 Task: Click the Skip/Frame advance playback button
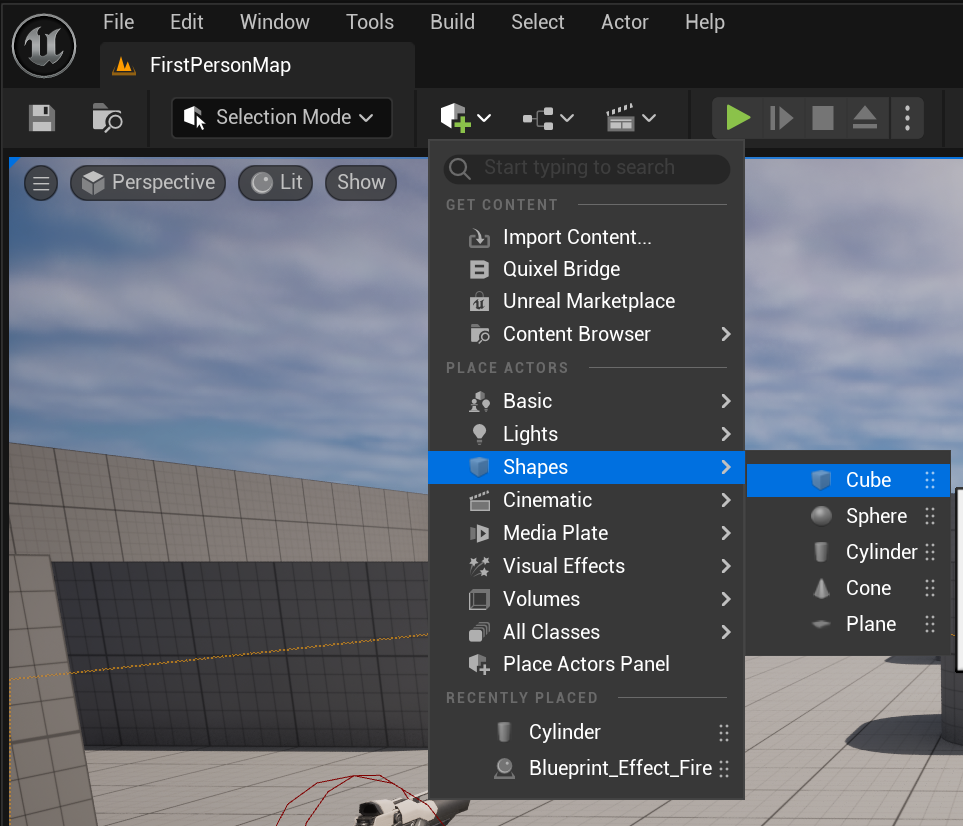[781, 118]
